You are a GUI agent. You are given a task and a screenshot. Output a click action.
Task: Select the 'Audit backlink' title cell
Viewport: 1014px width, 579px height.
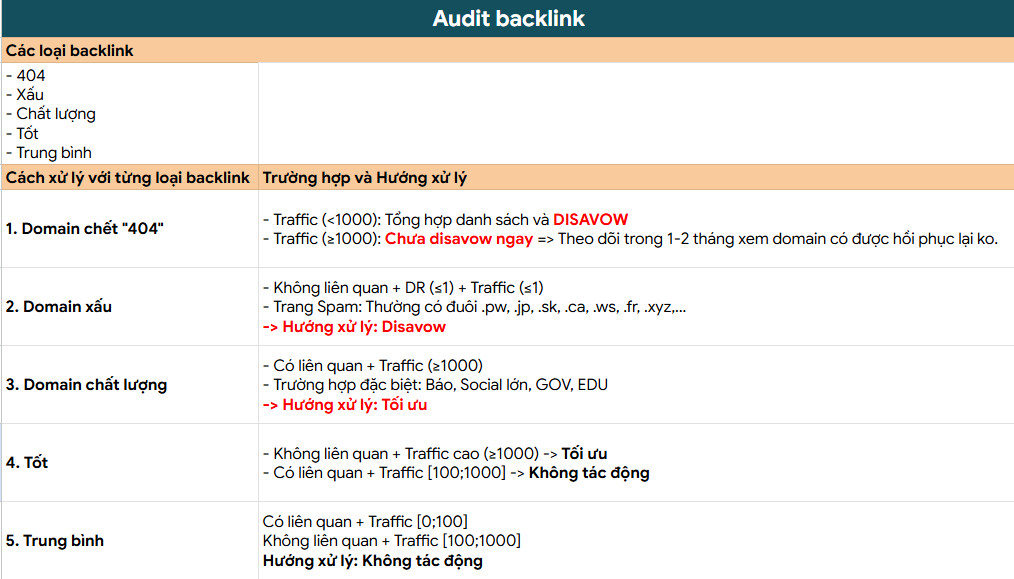click(x=508, y=18)
